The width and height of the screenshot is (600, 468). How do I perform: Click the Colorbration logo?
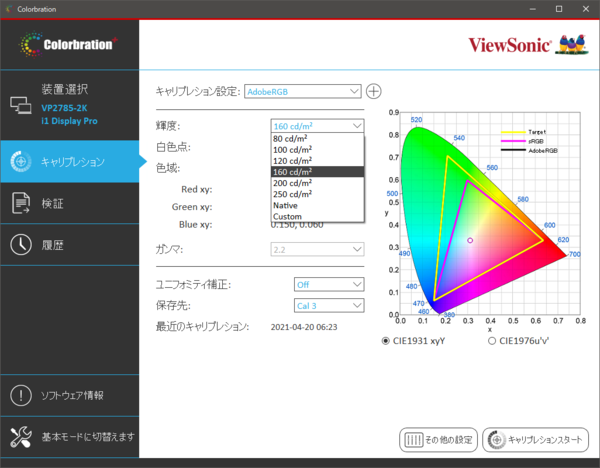(69, 44)
